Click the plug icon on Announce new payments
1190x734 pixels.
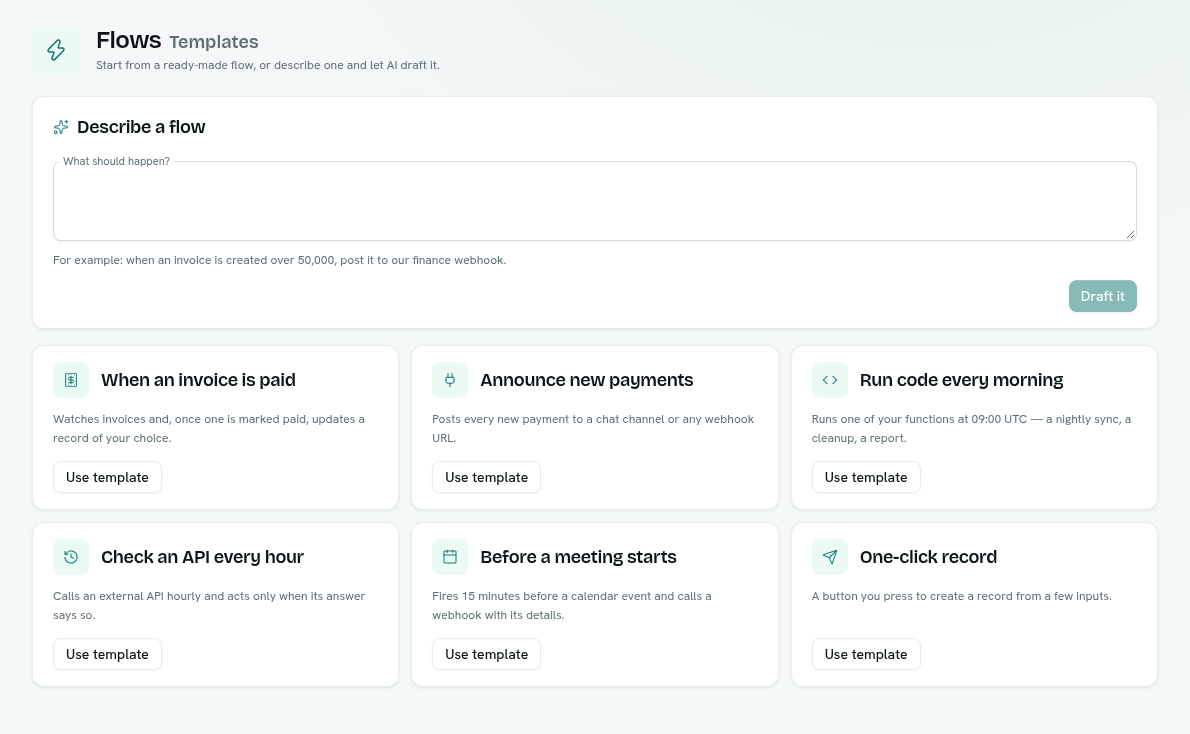(450, 380)
